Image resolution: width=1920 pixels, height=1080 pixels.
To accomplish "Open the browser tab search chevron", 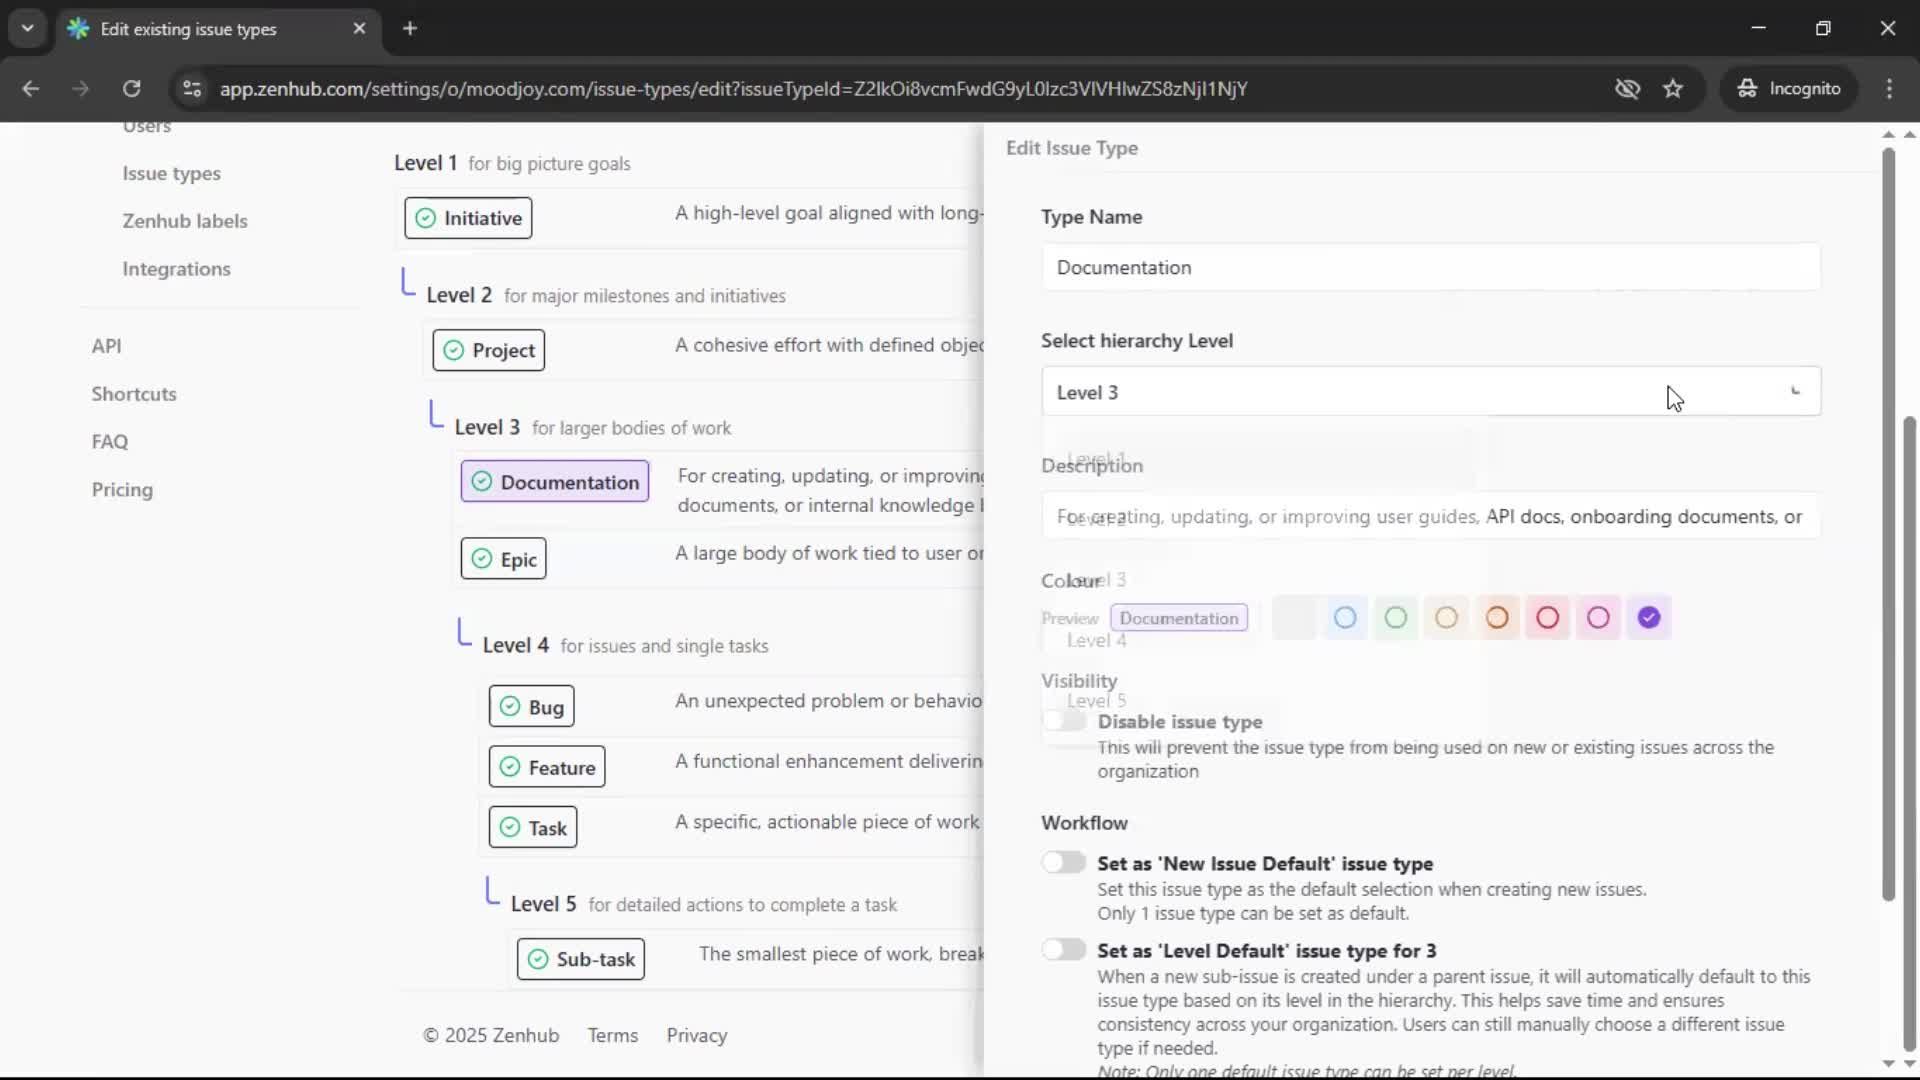I will pyautogui.click(x=28, y=28).
